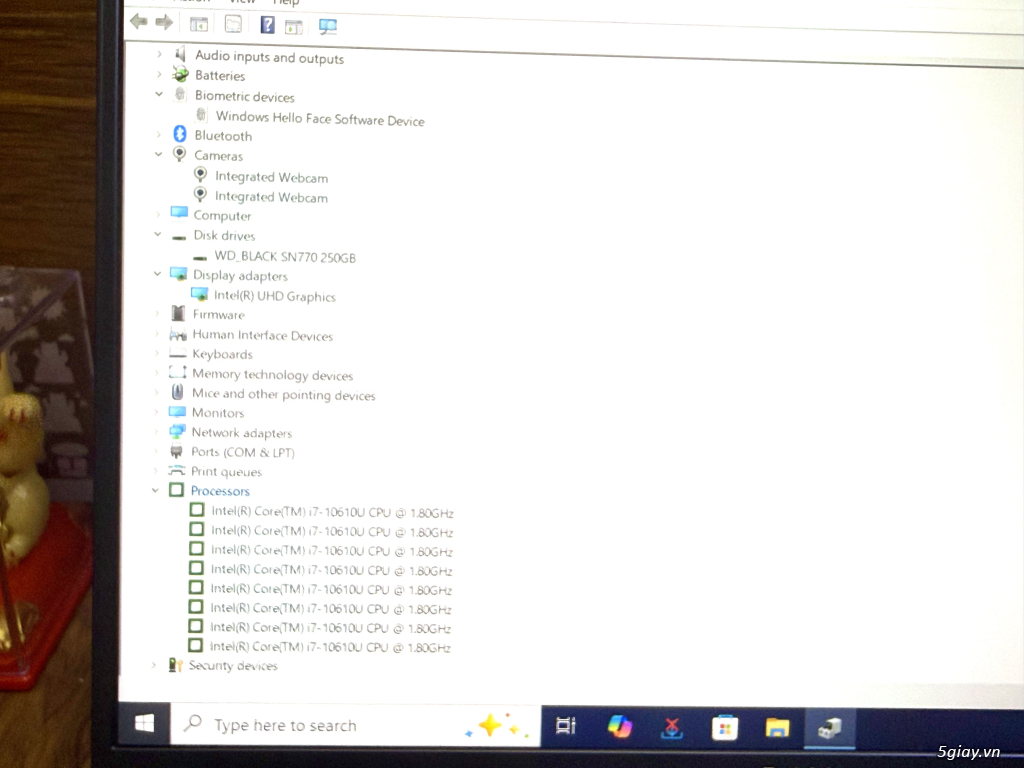Expand the Batteries node
This screenshot has height=768, width=1024.
[159, 74]
